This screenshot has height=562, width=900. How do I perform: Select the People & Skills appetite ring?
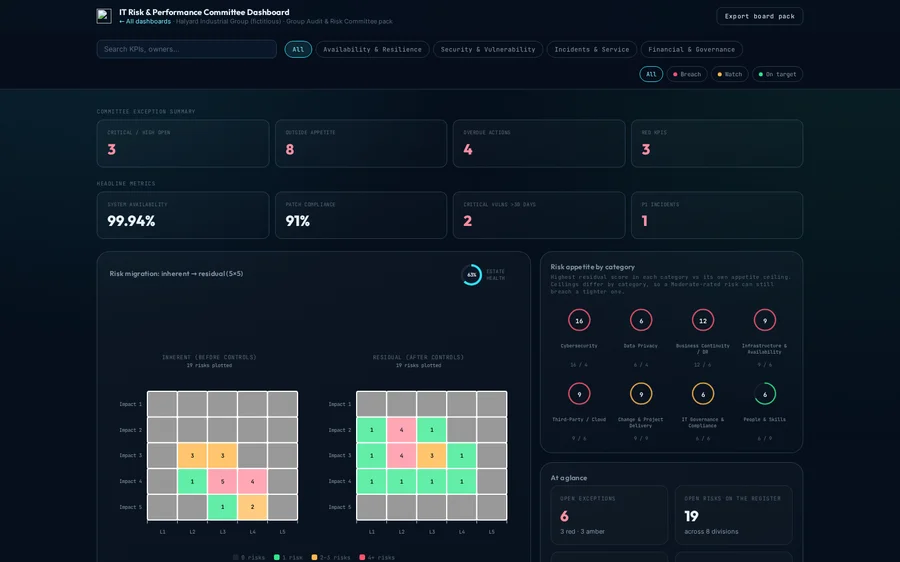click(765, 394)
